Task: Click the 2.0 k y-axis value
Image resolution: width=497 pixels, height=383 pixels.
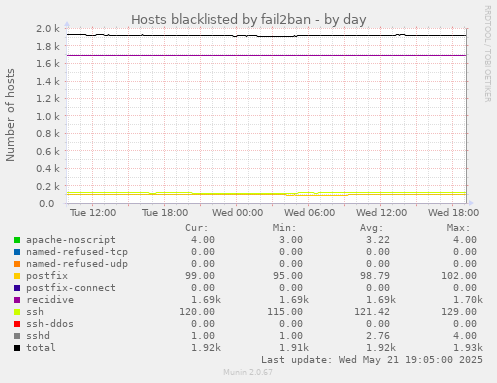Action: tap(48, 29)
